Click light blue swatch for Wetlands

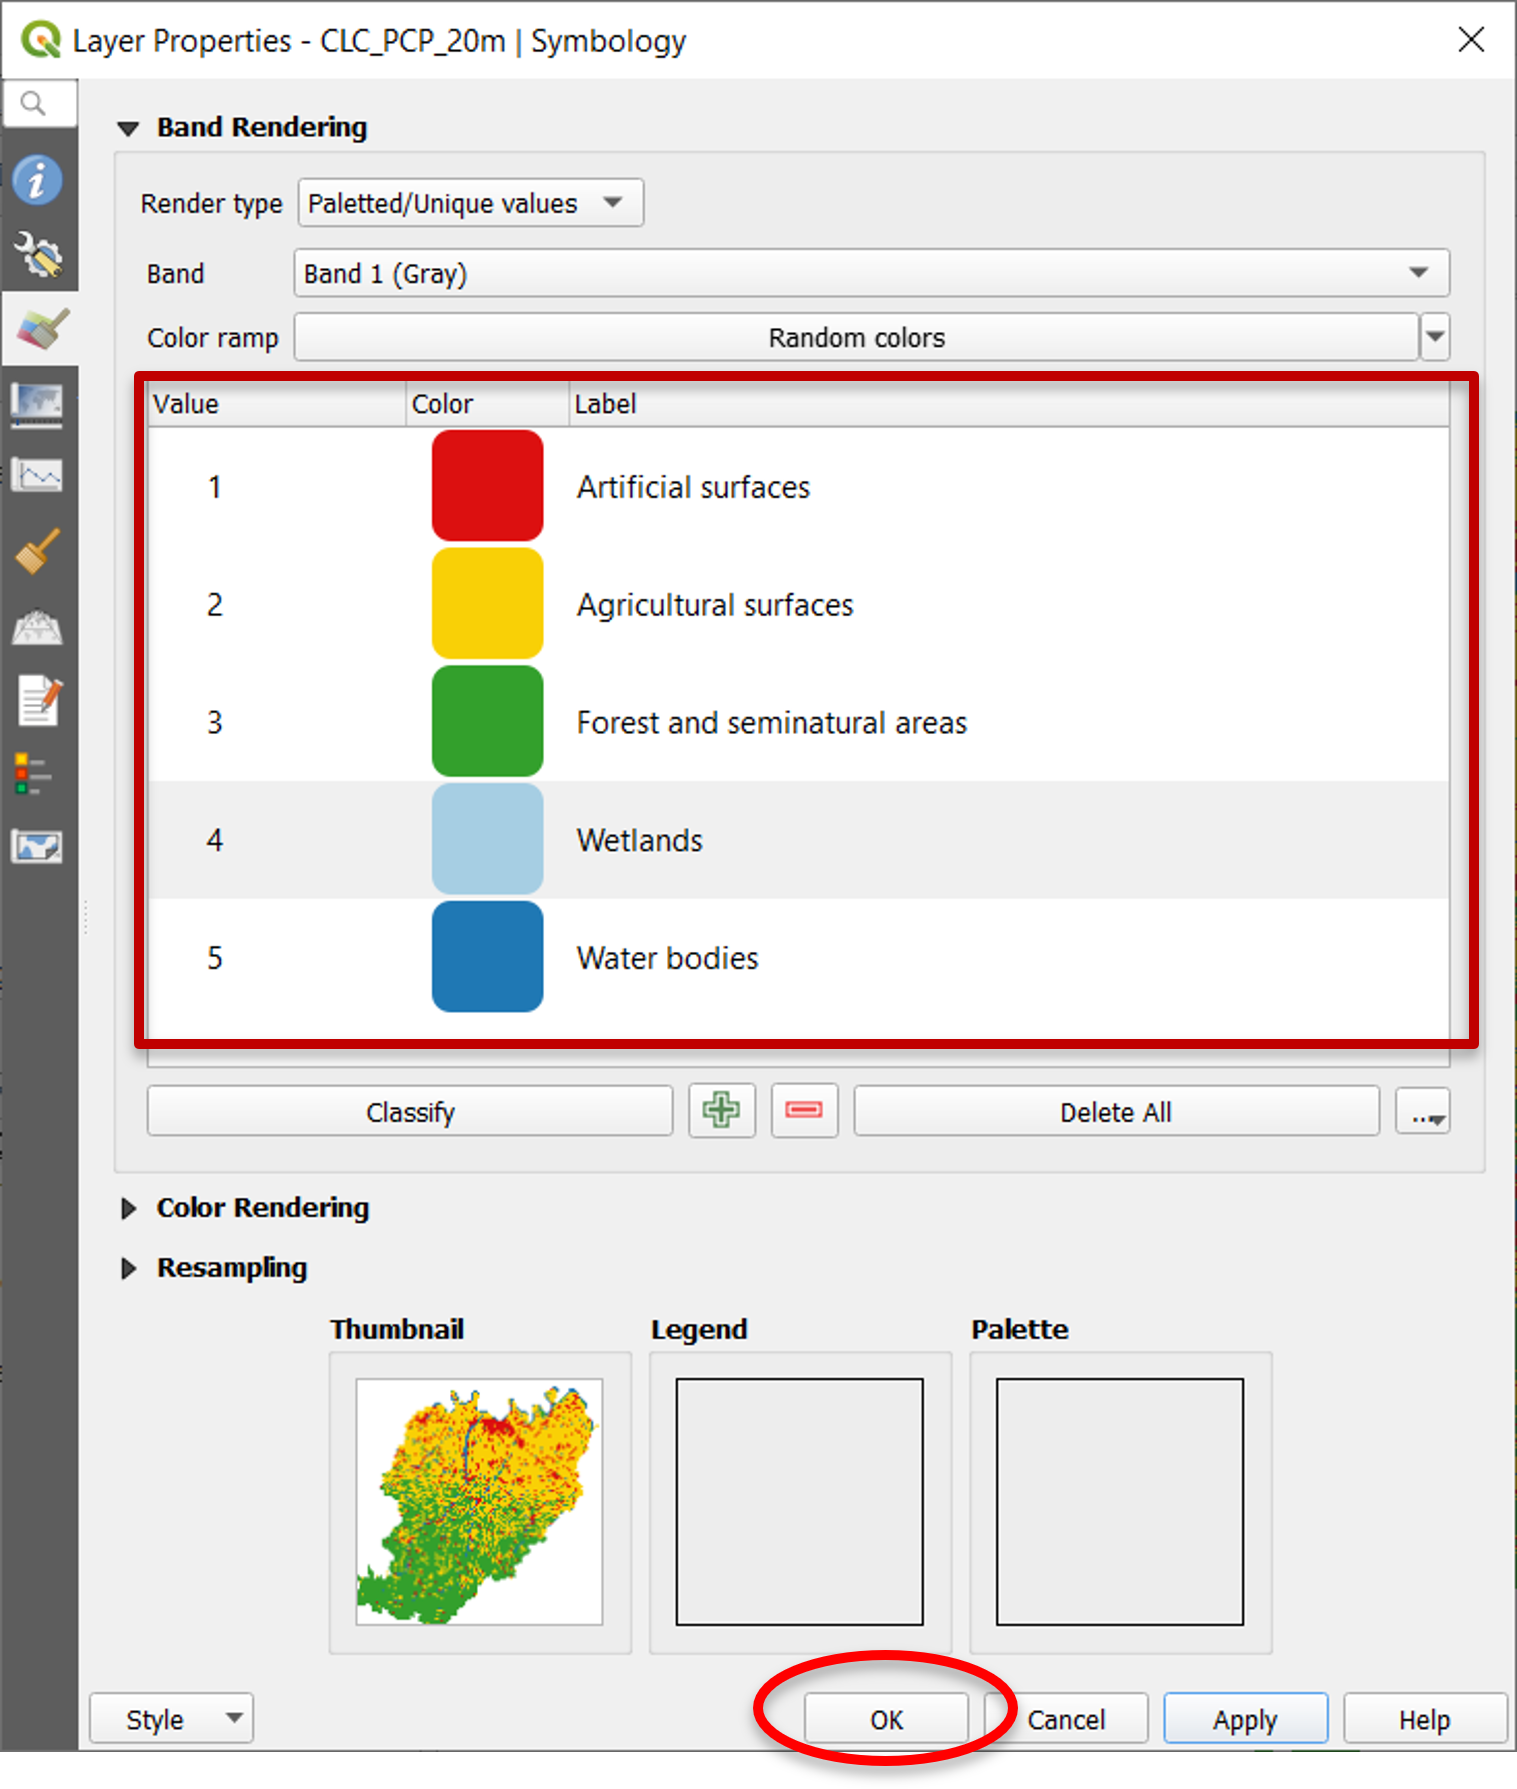pos(488,839)
